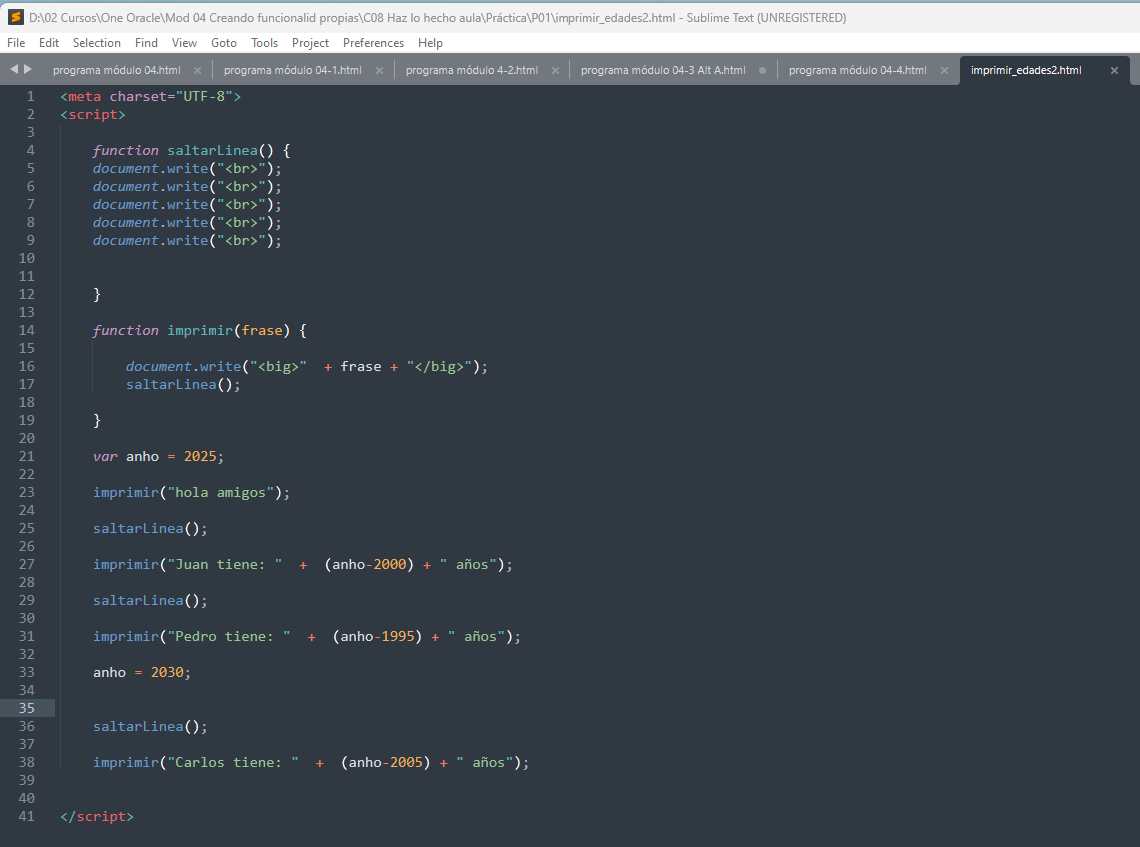The height and width of the screenshot is (847, 1140).
Task: Click the closing brace on line 12
Action: [x=97, y=294]
